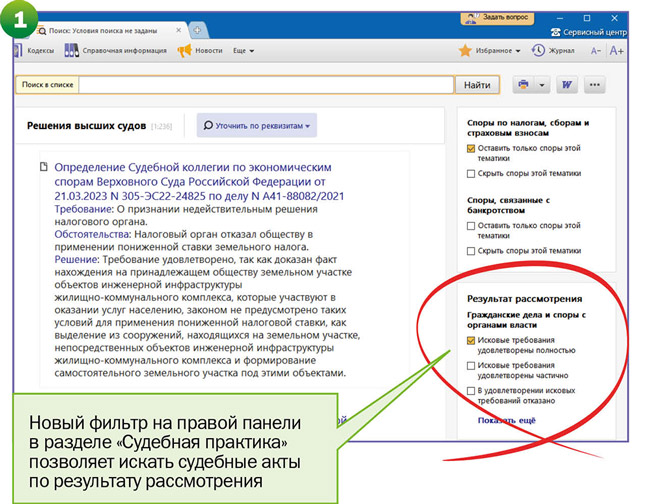Screen dimensions: 650x504
Task: Open a new tab with plus button
Action: [x=197, y=29]
